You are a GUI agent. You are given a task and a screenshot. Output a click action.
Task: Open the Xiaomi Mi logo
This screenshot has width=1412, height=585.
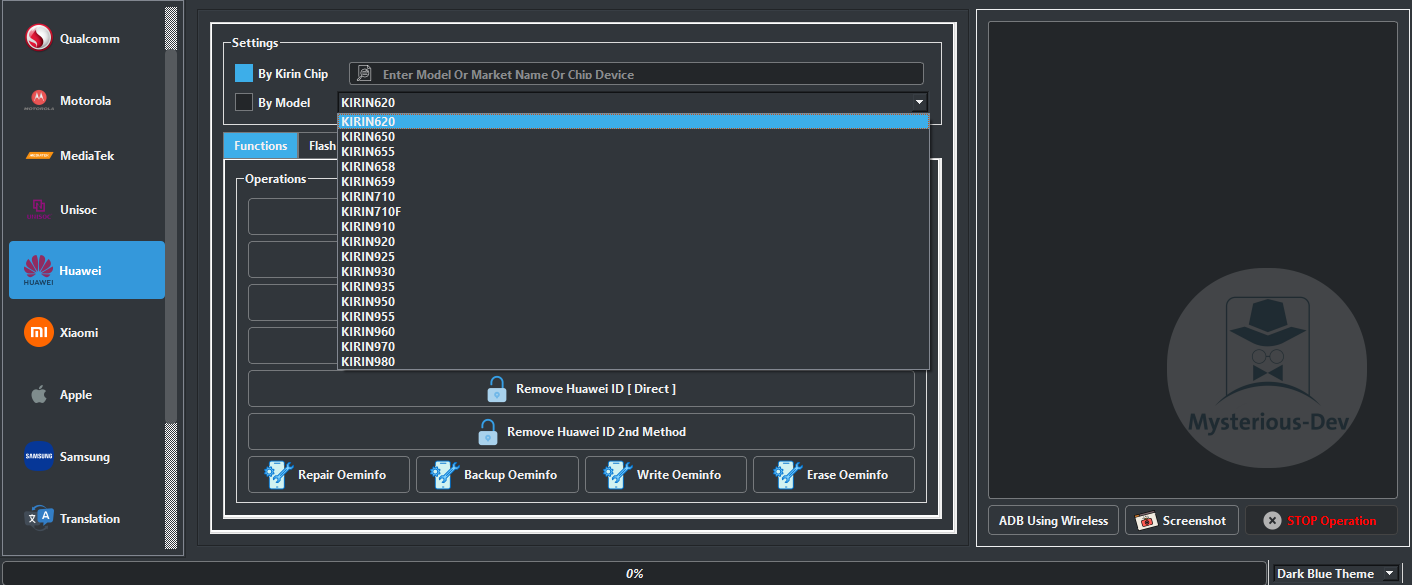tap(39, 333)
